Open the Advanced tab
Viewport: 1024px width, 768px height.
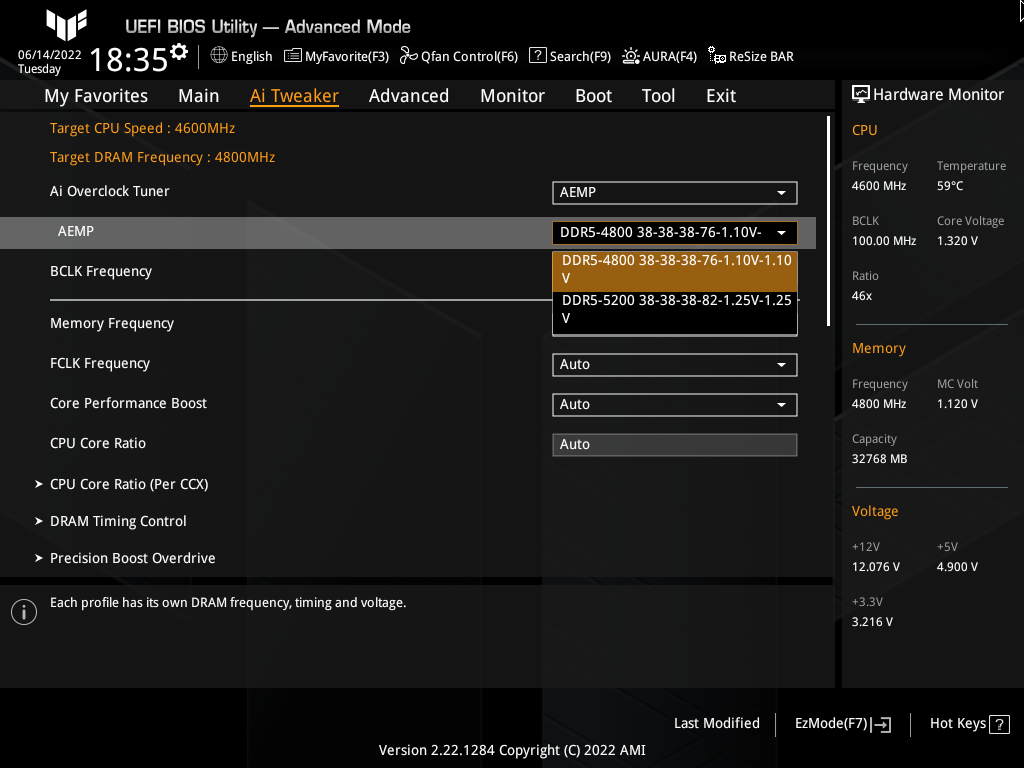click(409, 96)
